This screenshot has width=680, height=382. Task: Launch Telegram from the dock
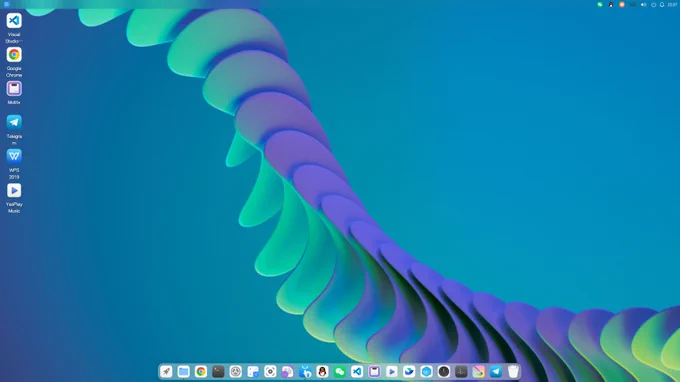click(496, 372)
